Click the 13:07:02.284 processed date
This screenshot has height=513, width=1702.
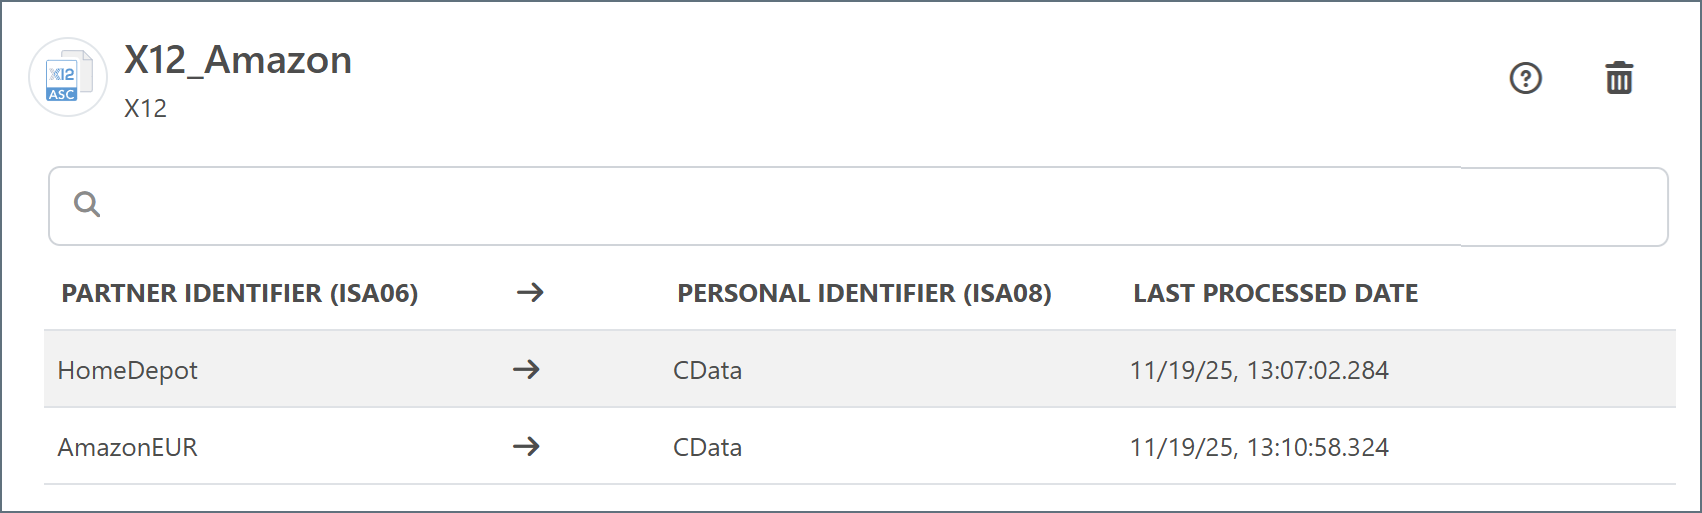tap(1259, 370)
